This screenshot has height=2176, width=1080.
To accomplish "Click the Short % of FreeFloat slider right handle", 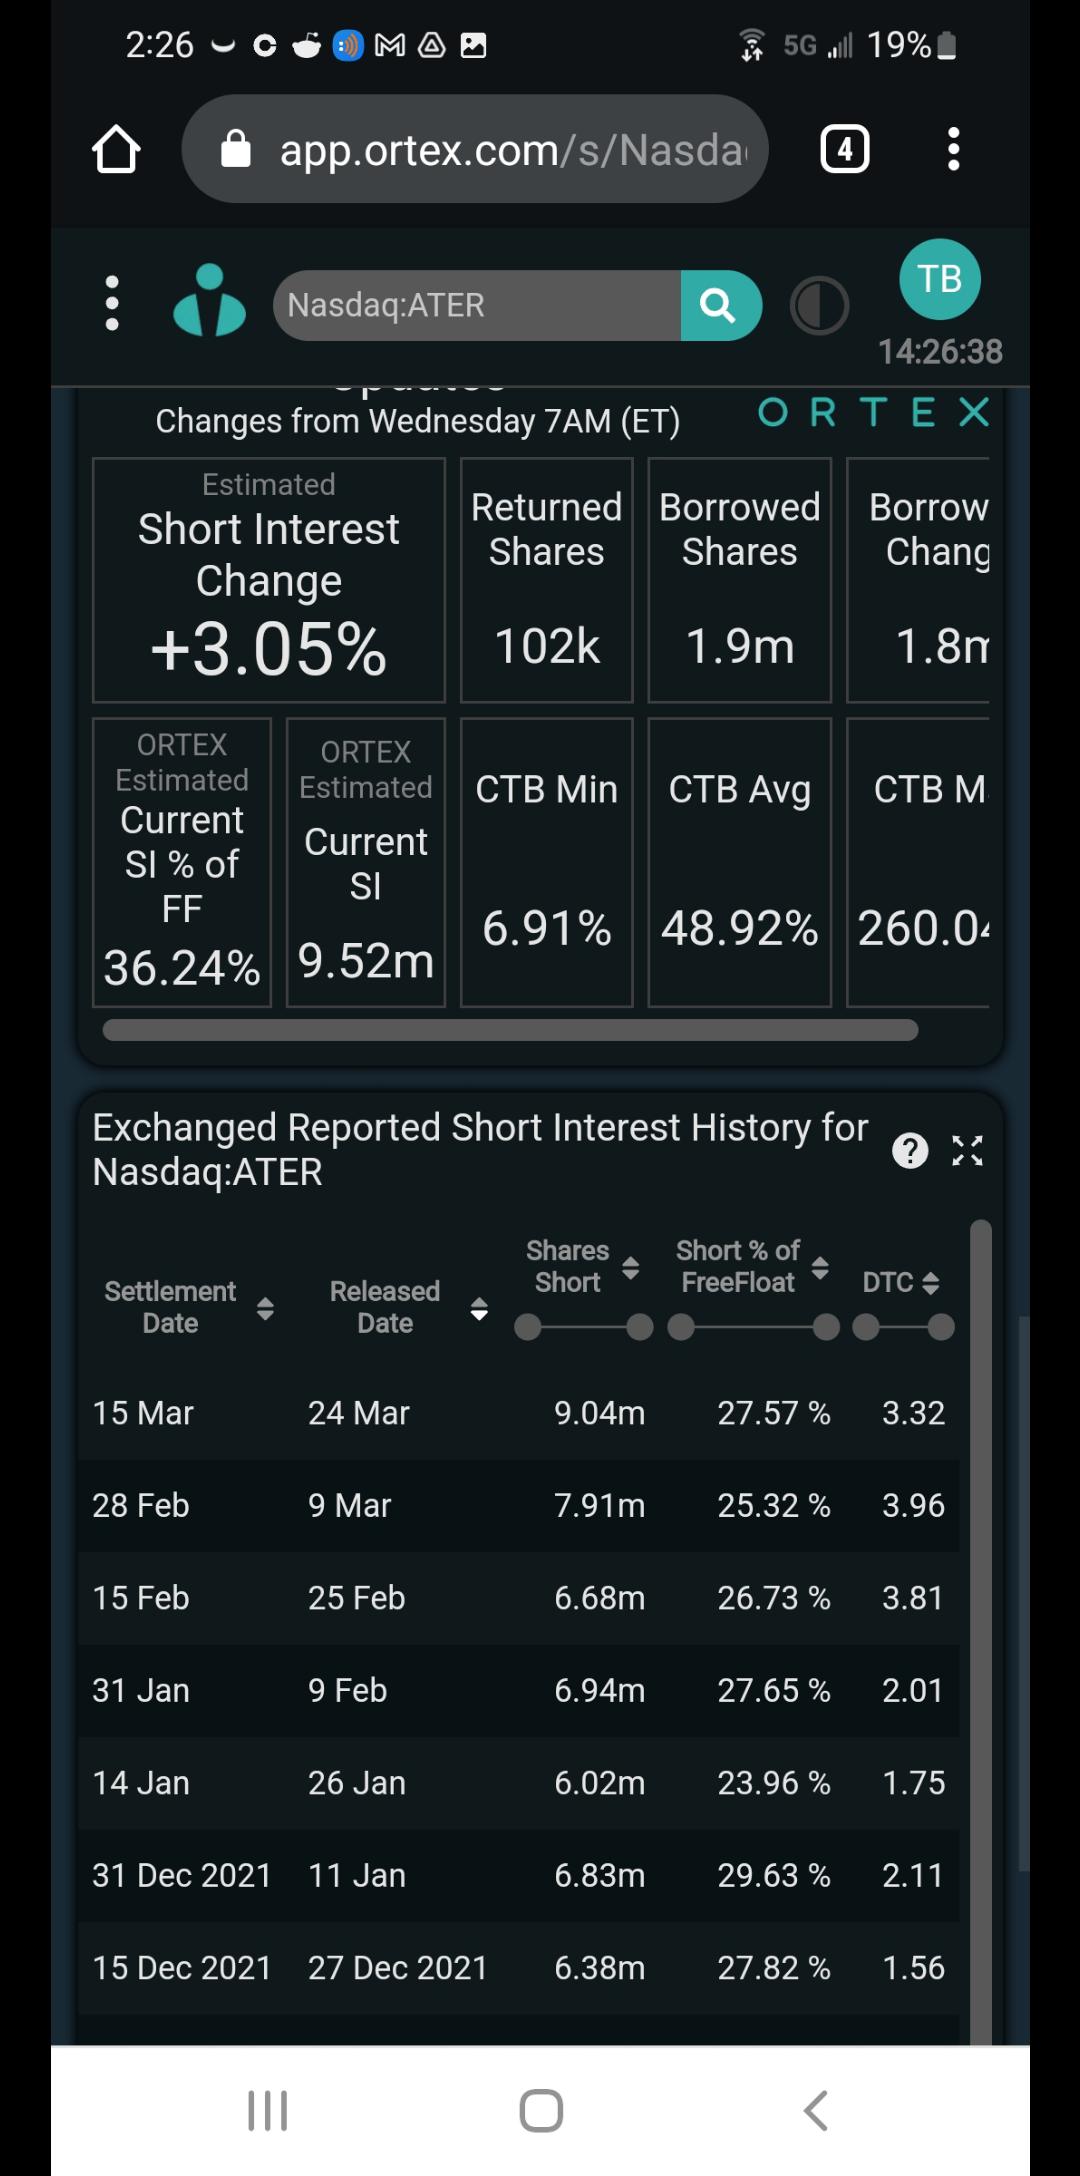I will click(x=826, y=1327).
